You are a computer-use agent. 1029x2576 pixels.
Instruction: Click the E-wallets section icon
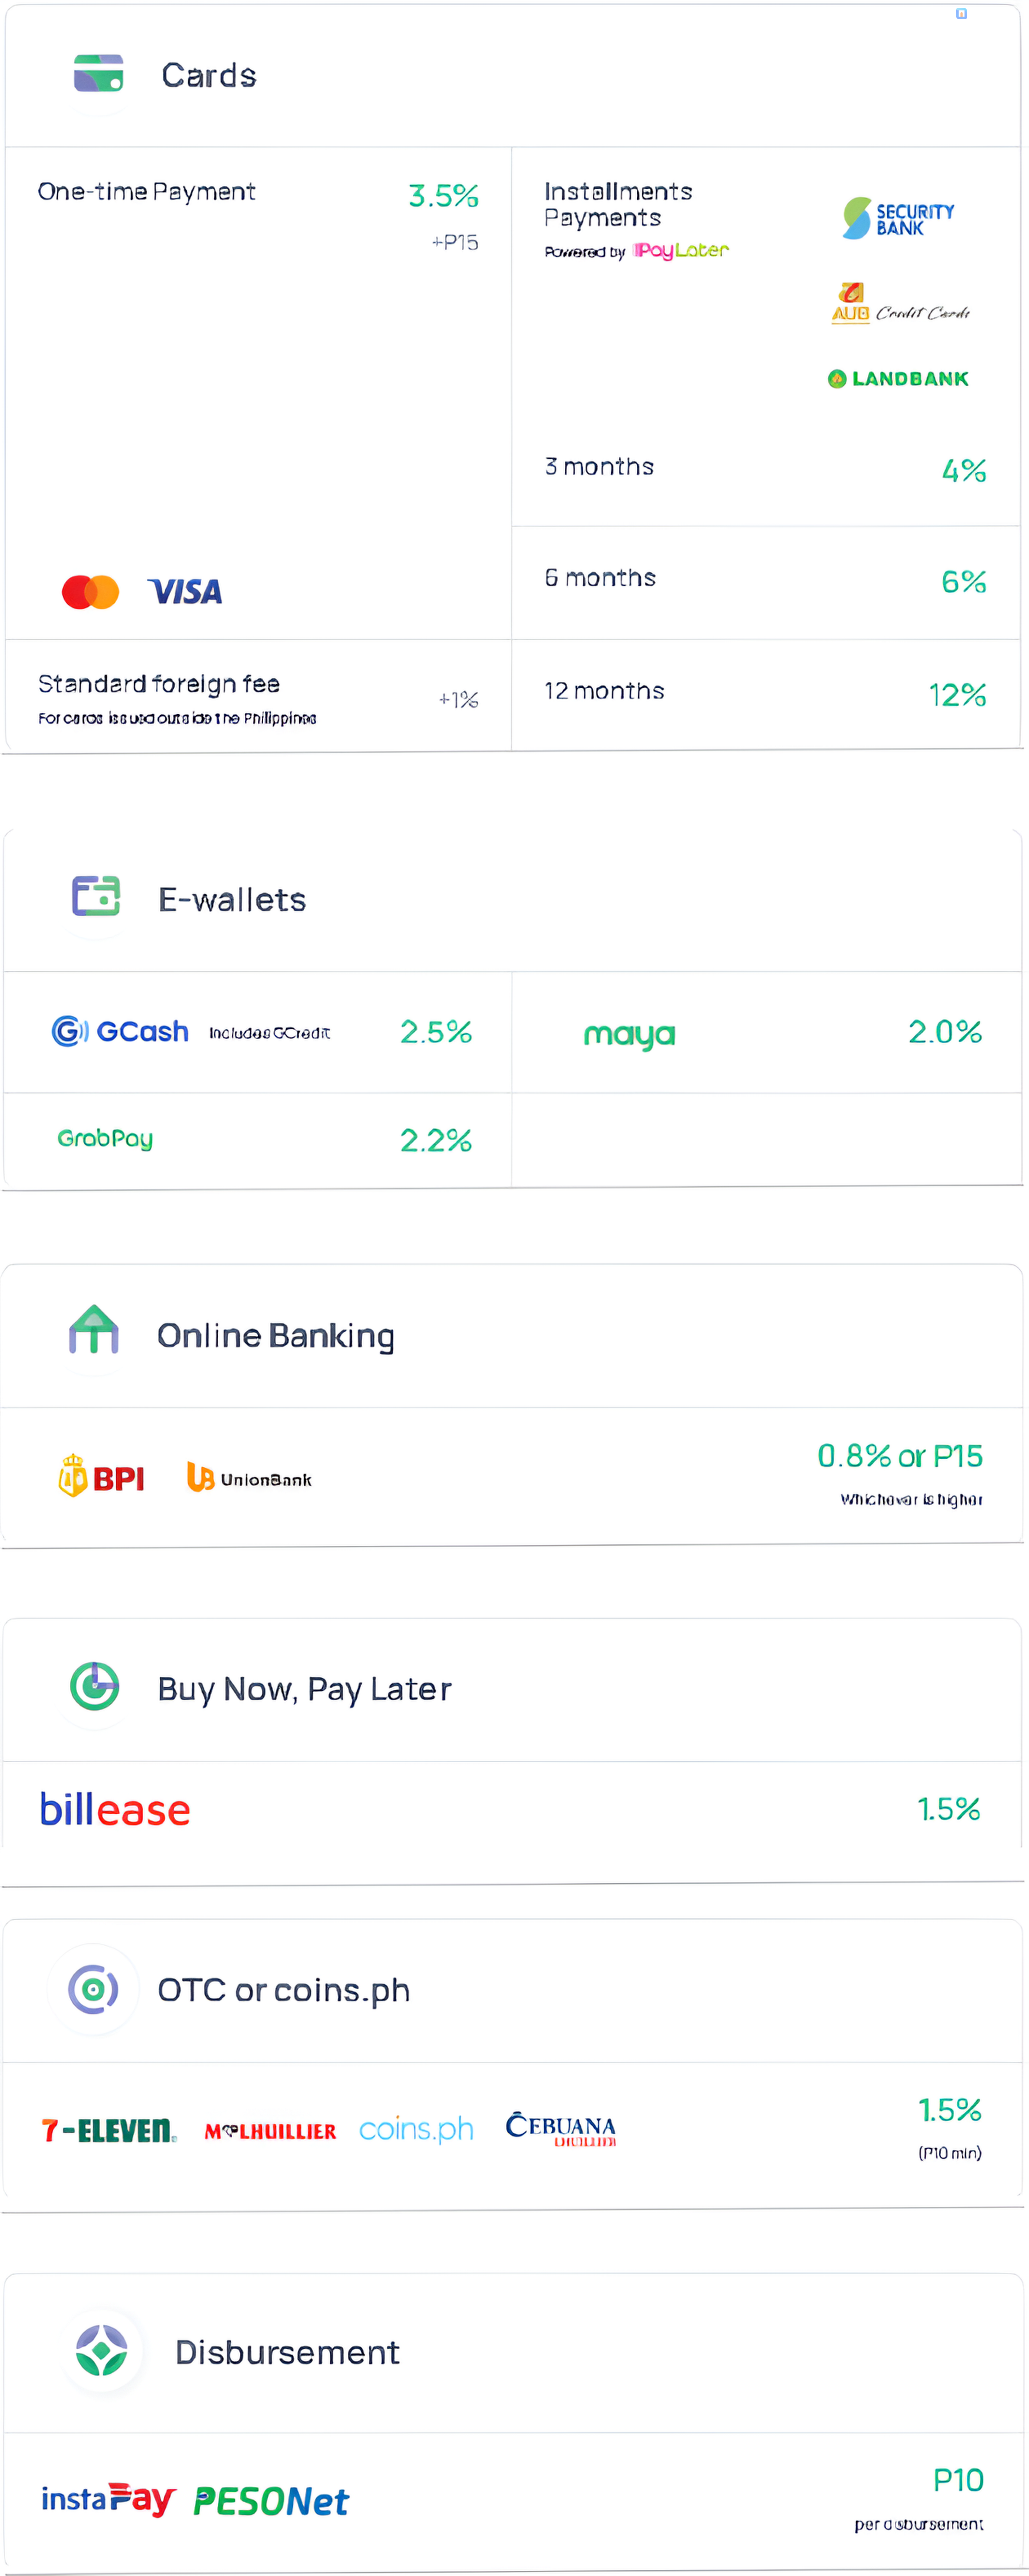click(96, 896)
